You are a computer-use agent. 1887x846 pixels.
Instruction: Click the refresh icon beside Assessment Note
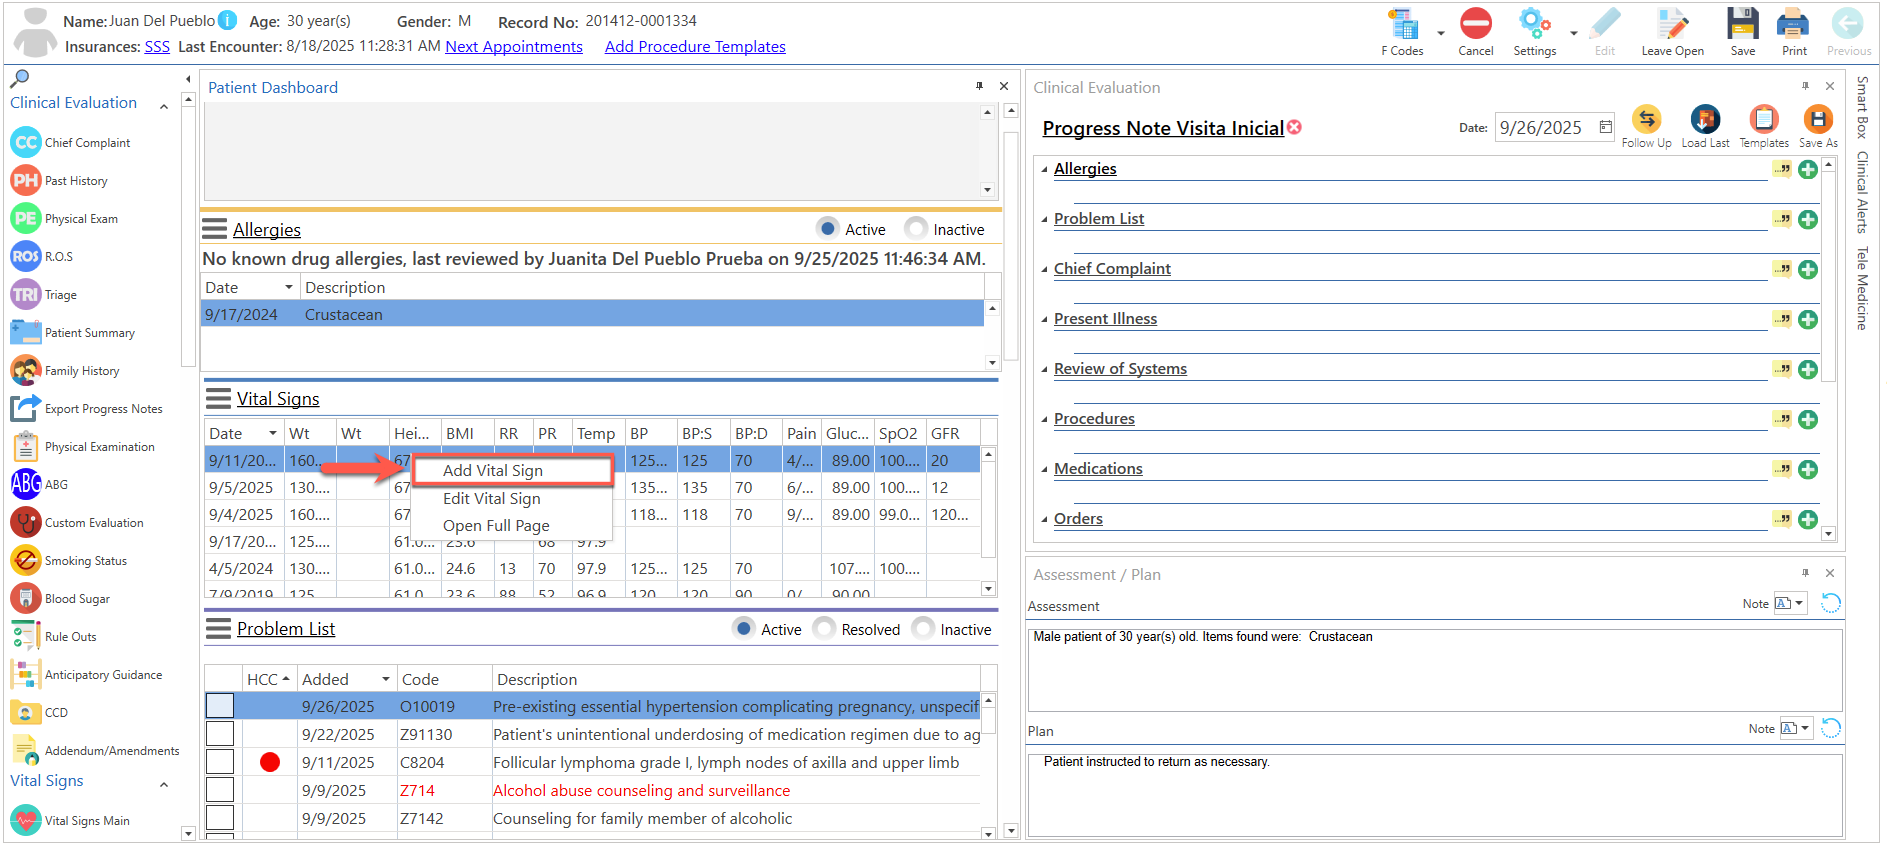click(x=1830, y=603)
